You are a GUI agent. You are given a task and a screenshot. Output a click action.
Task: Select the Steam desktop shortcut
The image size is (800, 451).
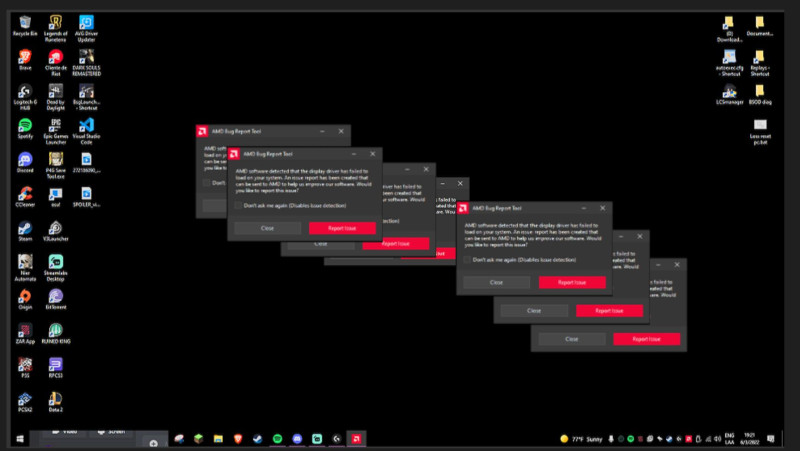[x=25, y=231]
